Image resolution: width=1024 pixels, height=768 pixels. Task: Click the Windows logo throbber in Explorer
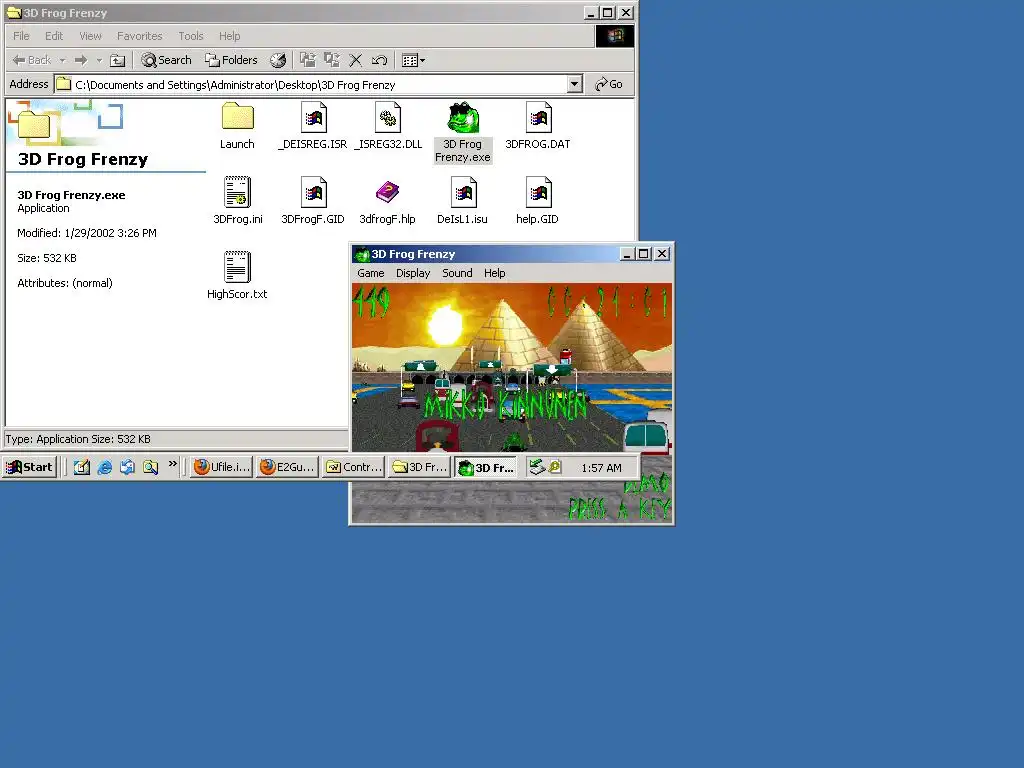[615, 36]
